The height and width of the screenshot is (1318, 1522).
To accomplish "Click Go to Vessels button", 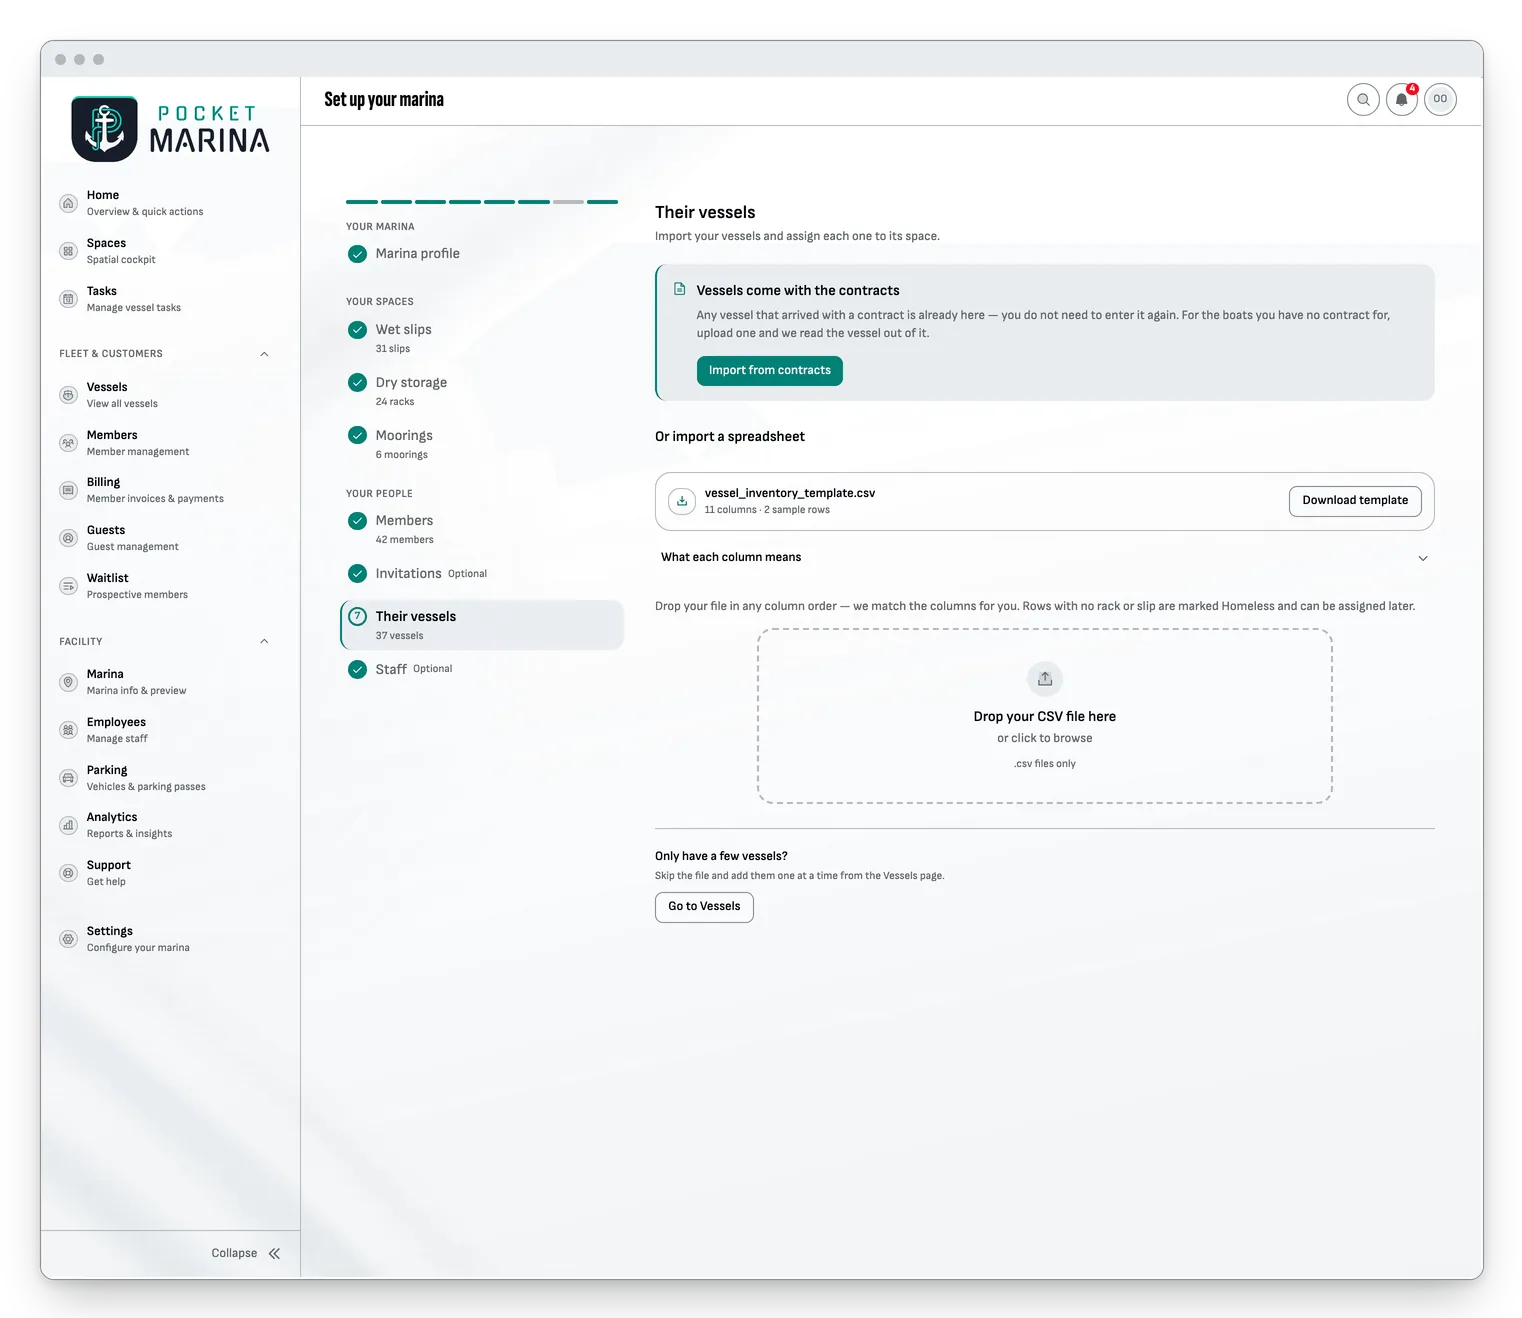I will click(704, 907).
